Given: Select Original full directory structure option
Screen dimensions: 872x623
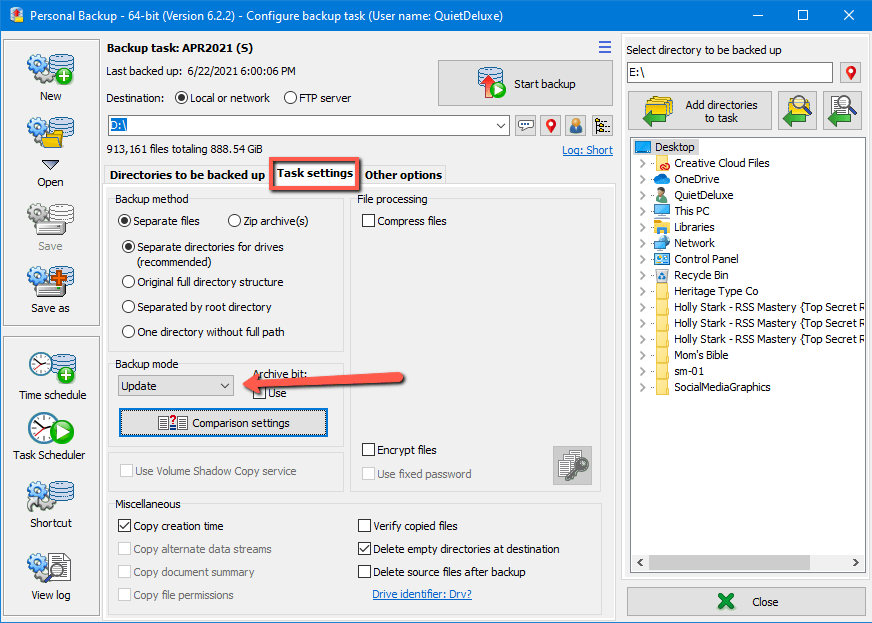Looking at the screenshot, I should (202, 282).
